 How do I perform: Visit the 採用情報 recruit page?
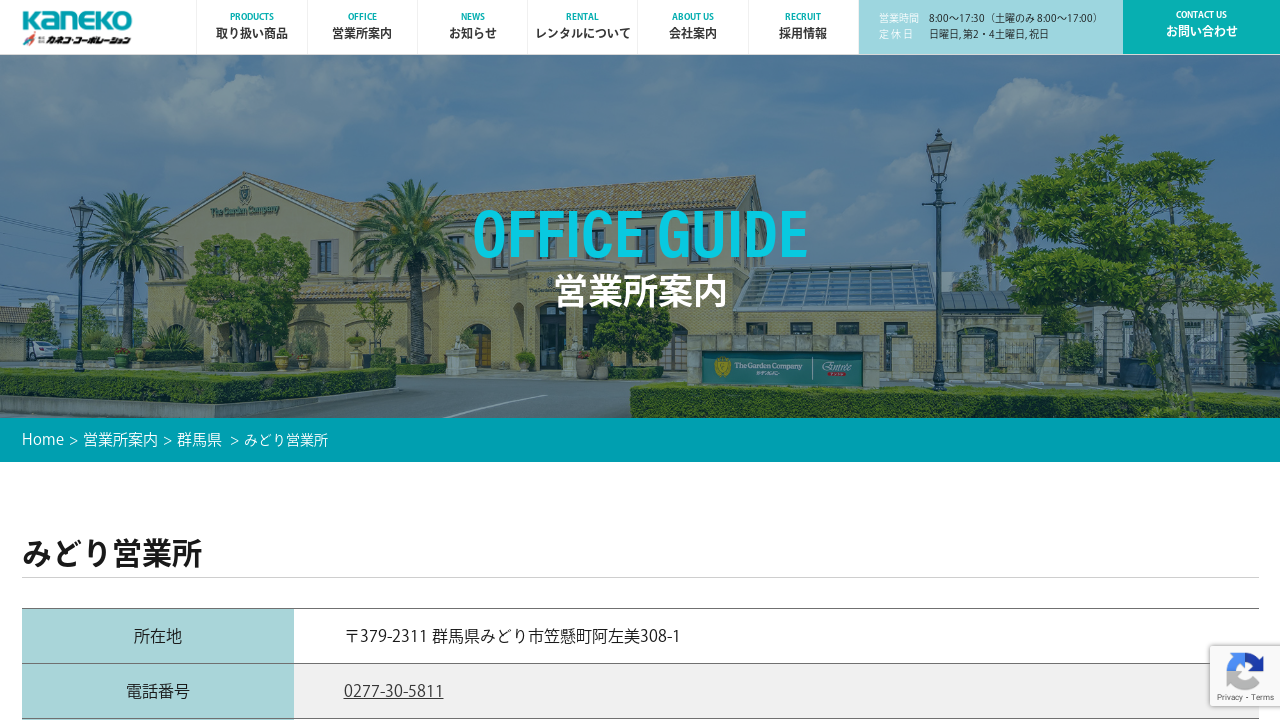[803, 27]
